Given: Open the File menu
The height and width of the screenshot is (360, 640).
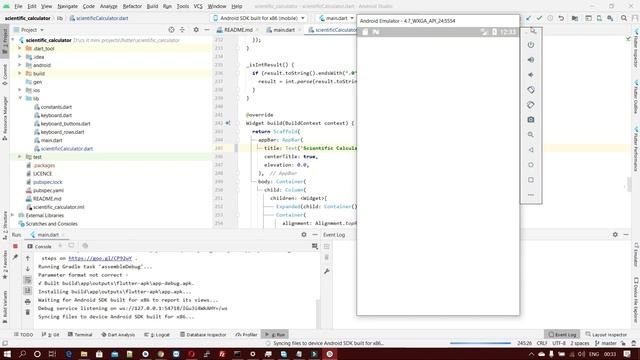Looking at the screenshot, I should pos(18,6).
